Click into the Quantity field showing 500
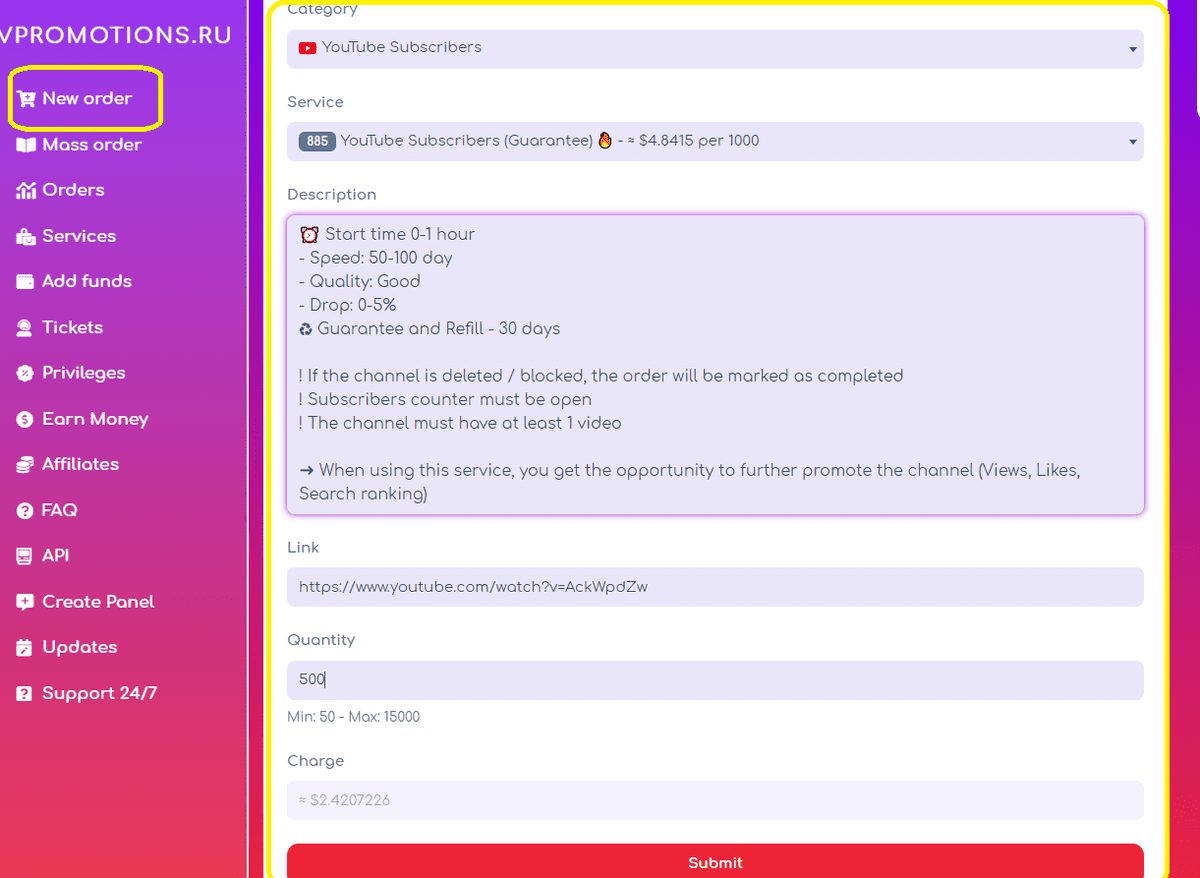The height and width of the screenshot is (878, 1200). click(x=715, y=680)
